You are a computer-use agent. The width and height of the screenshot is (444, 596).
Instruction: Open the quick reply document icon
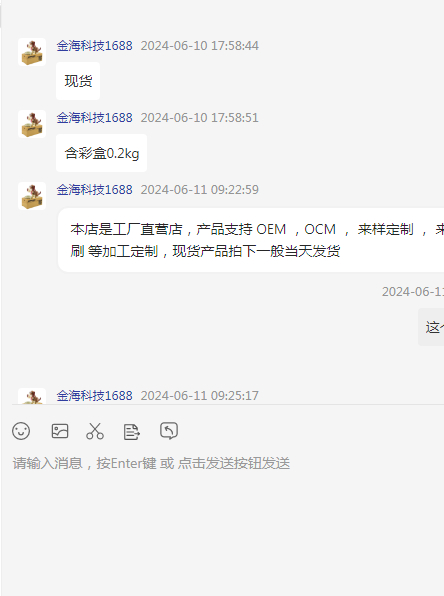point(132,432)
